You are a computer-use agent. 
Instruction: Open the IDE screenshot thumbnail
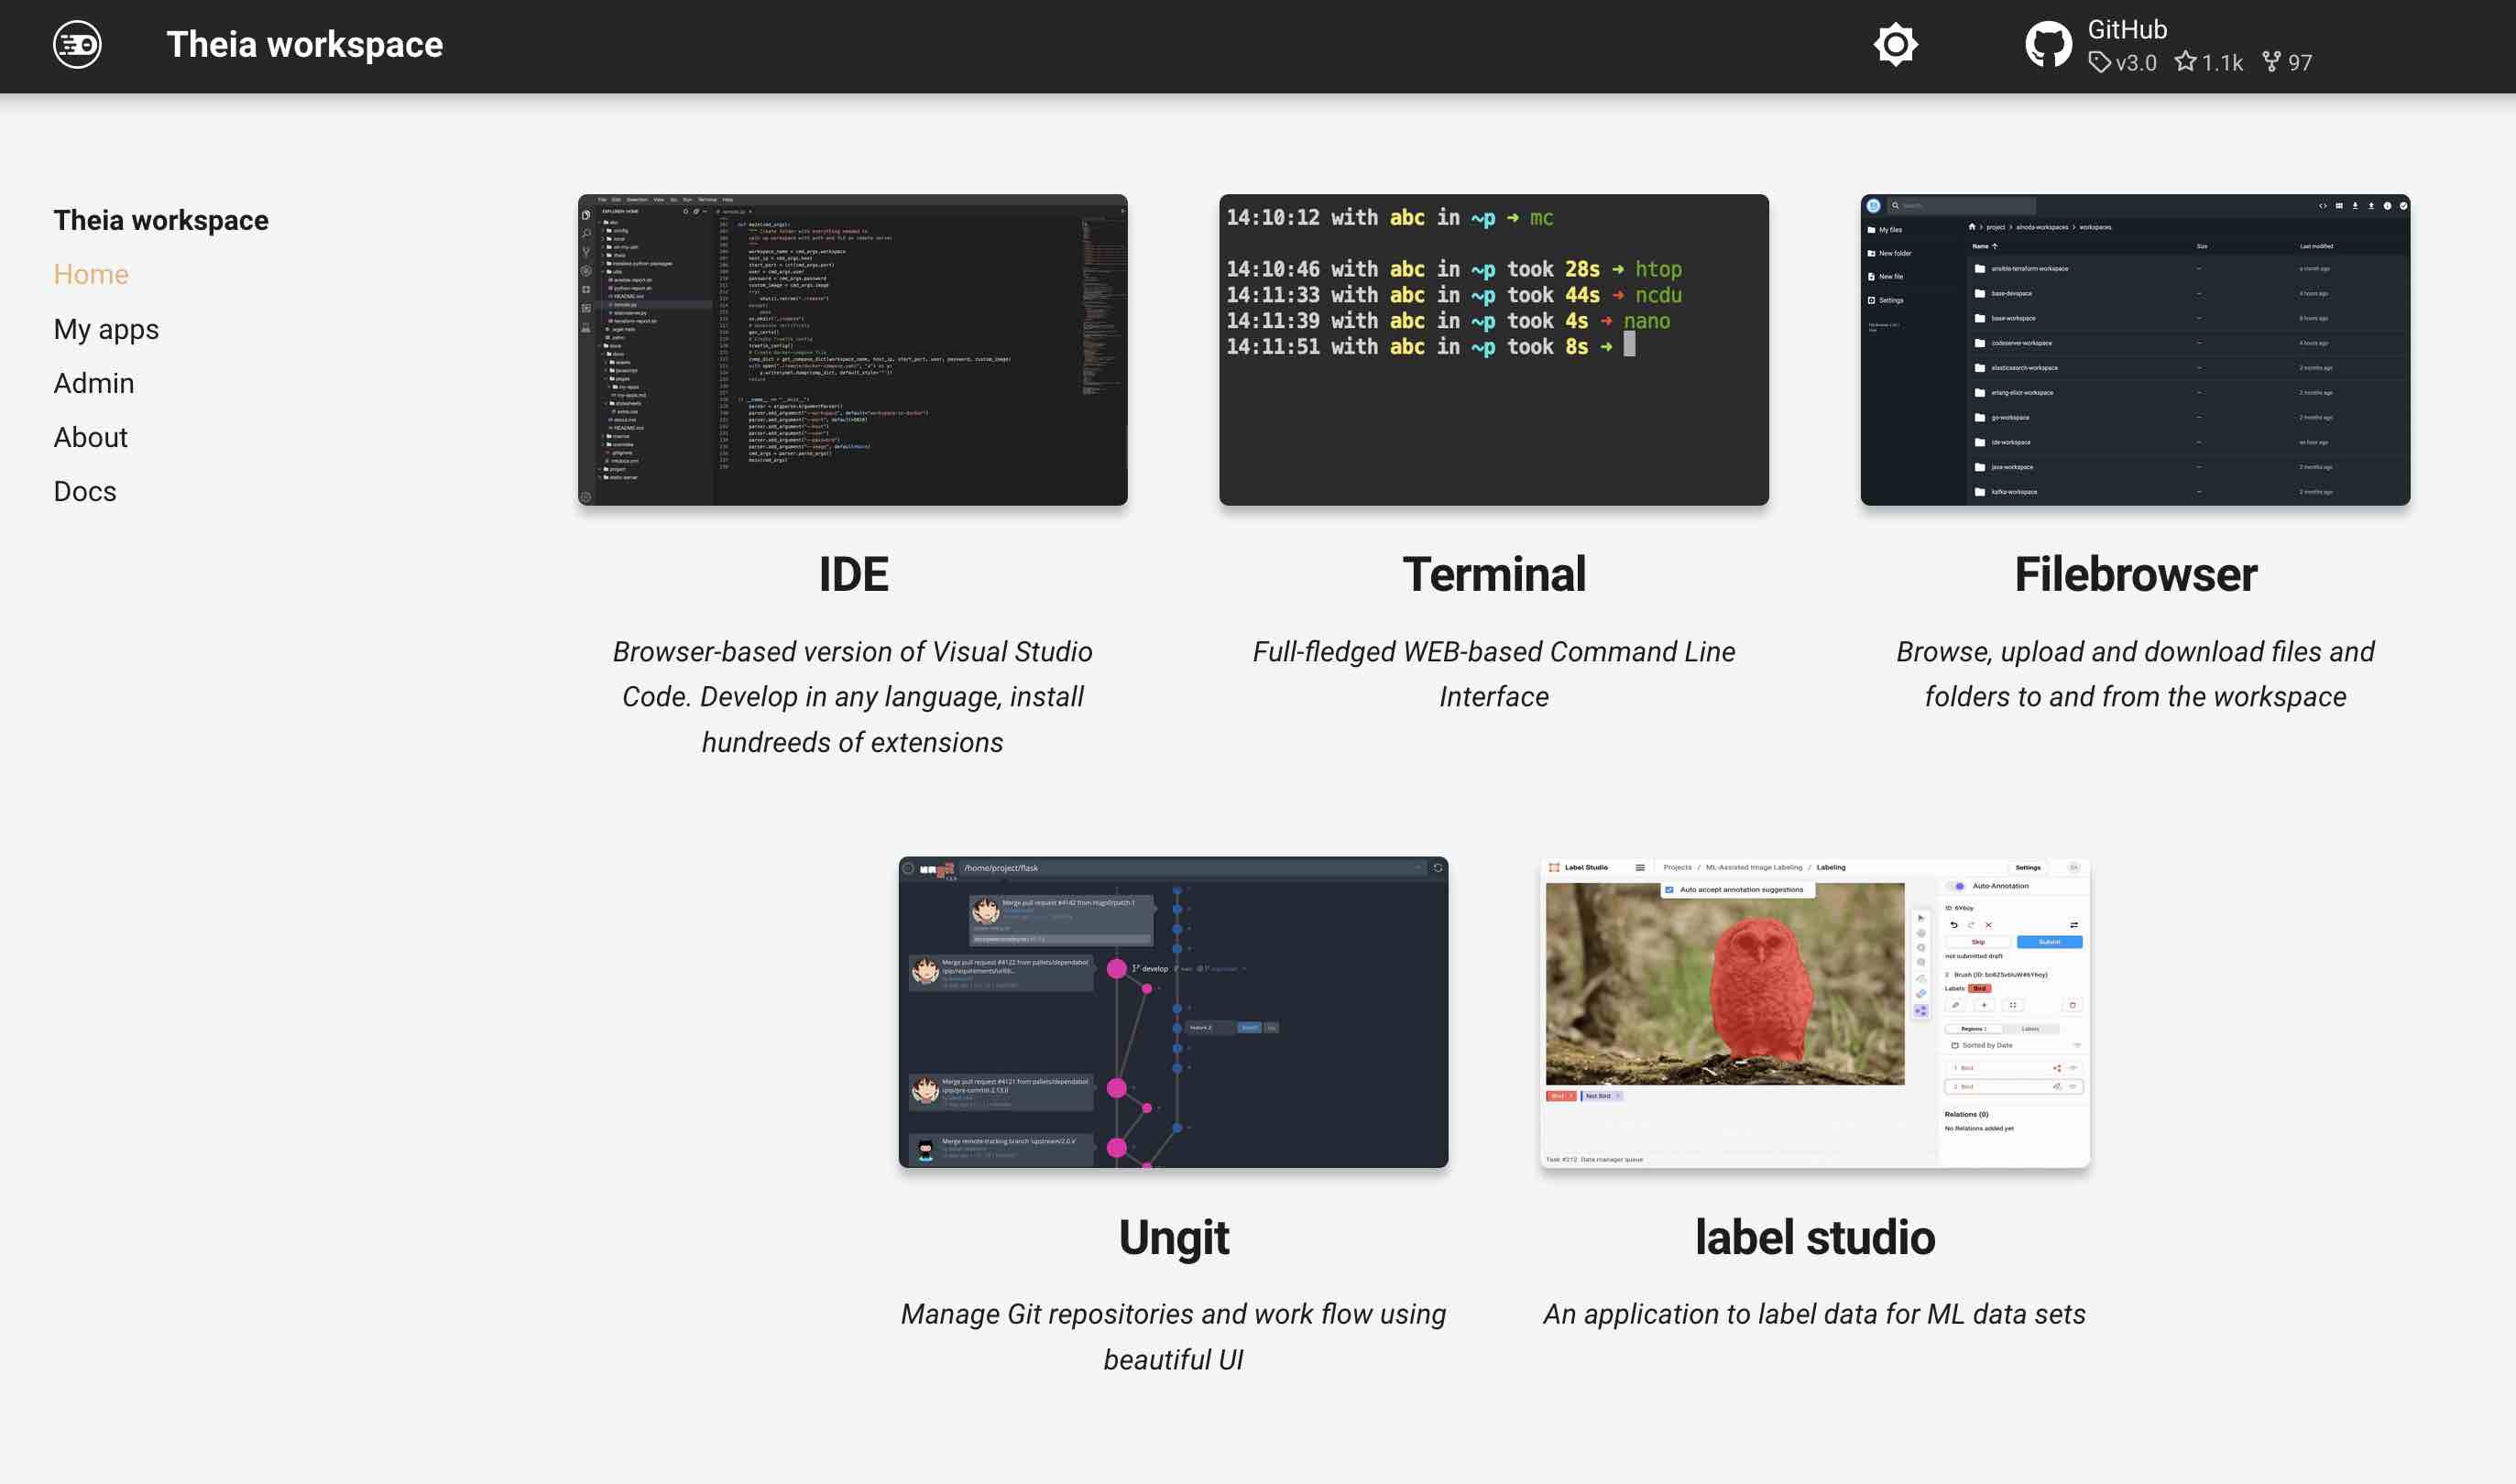point(853,350)
